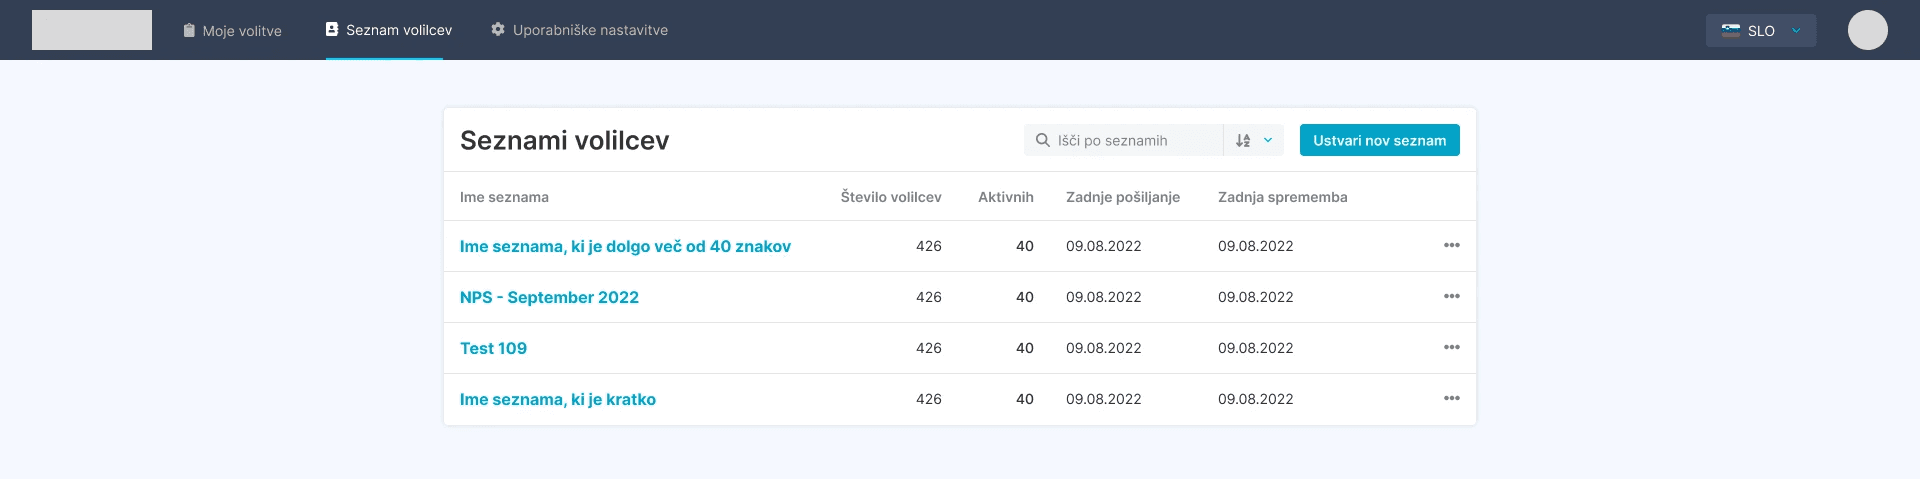The image size is (1920, 479).
Task: Go to Moje volitve tab
Action: [233, 31]
